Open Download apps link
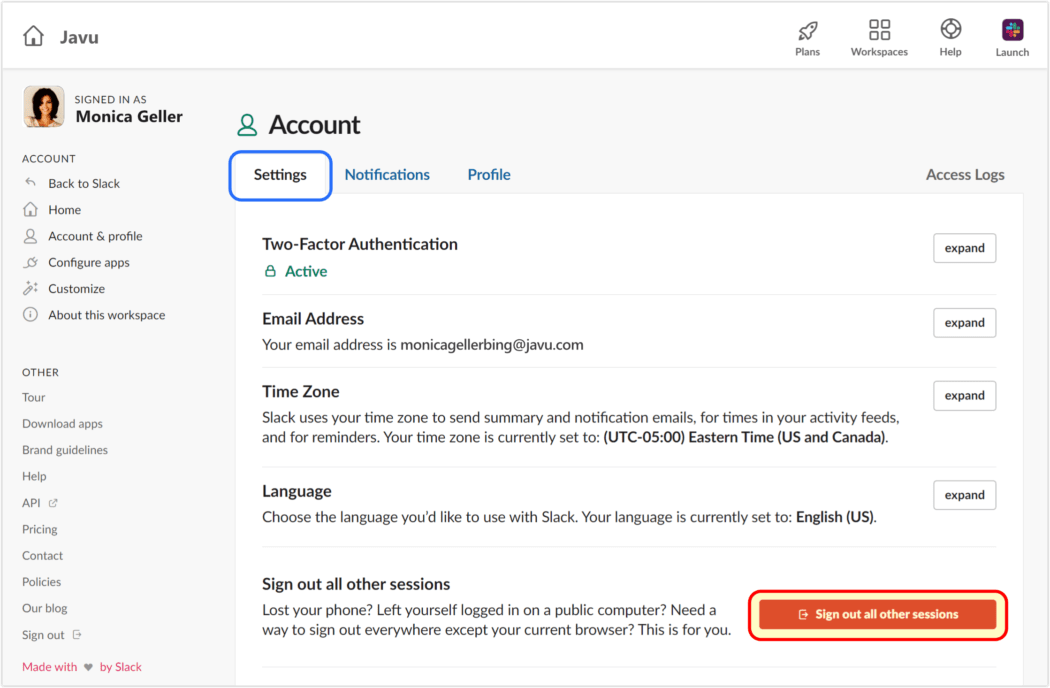This screenshot has width=1050, height=688. click(62, 423)
